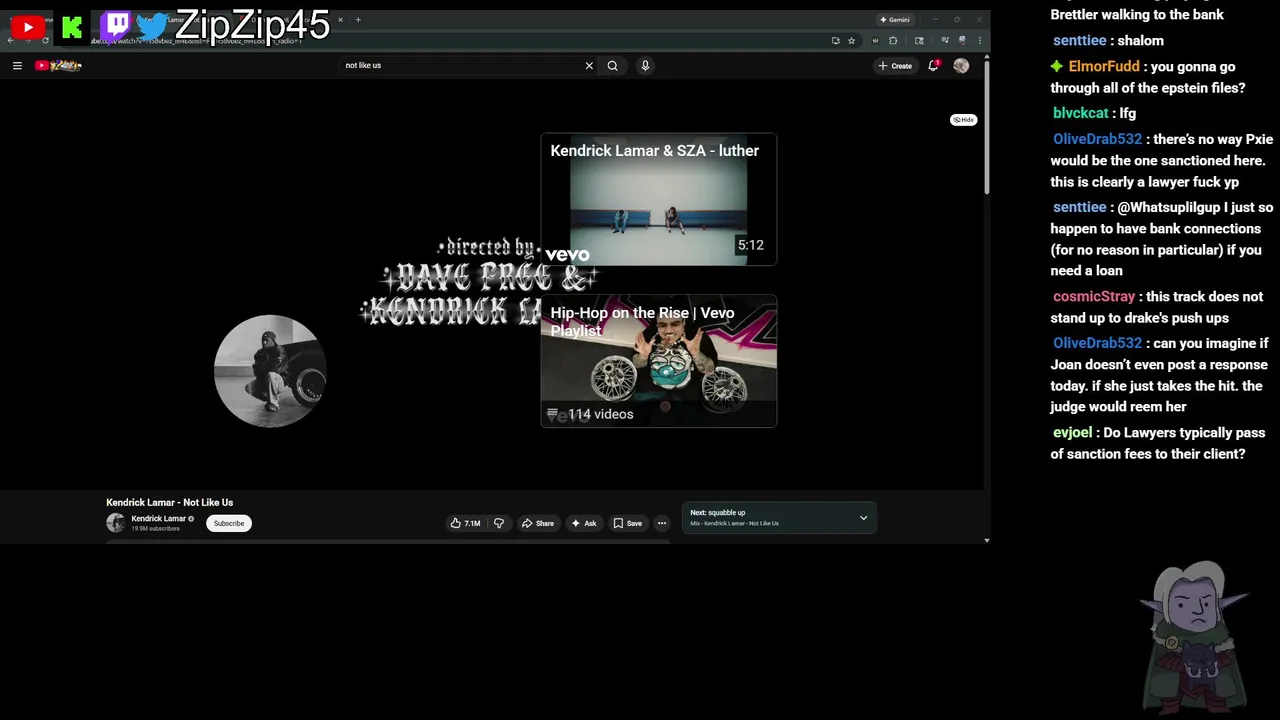Open Hip-Hop on the Rise Vevo playlist

[659, 361]
